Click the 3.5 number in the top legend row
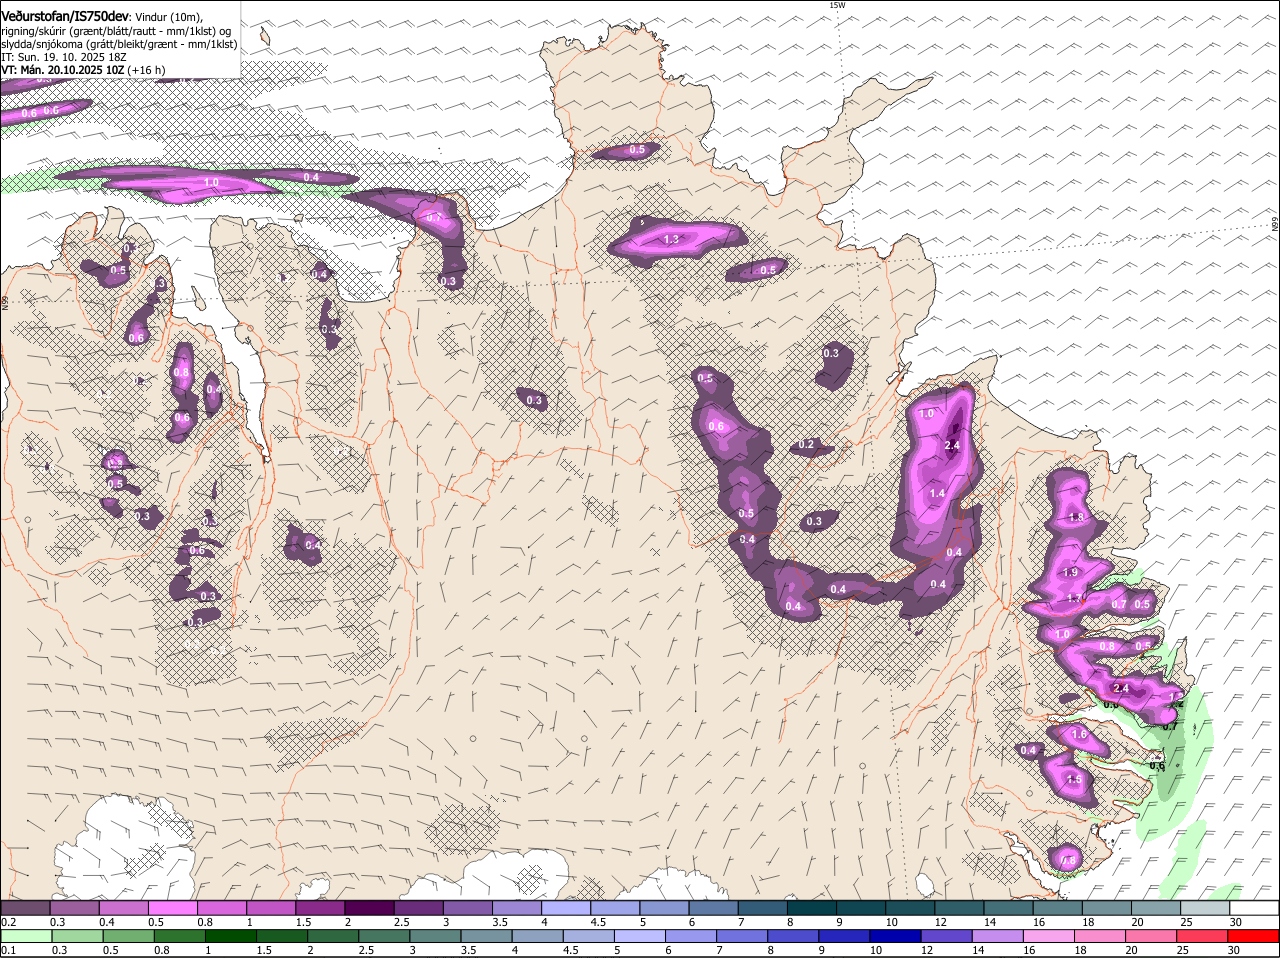The image size is (1280, 958). (501, 921)
